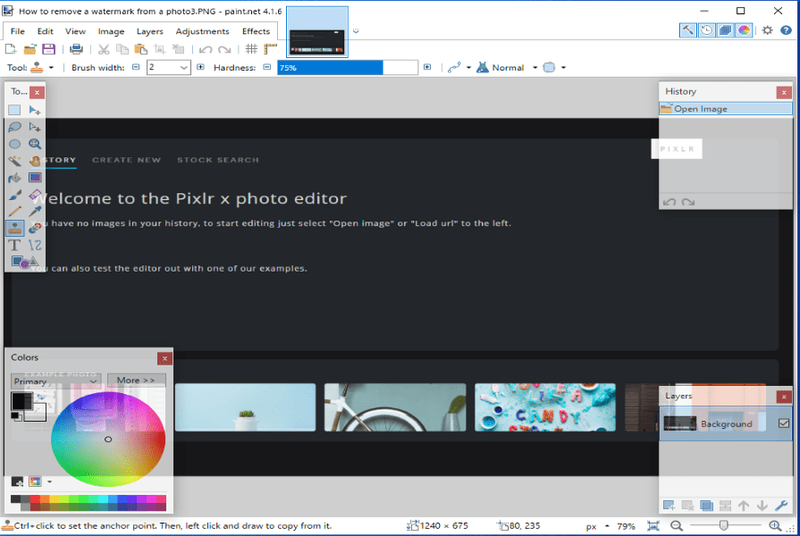Click the zoom slider in status bar
The image size is (800, 536).
point(723,525)
